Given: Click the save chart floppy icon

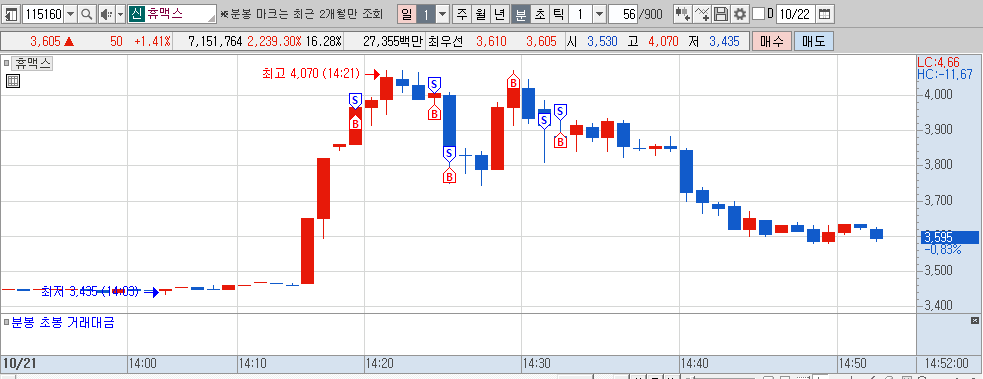Looking at the screenshot, I should coord(721,14).
